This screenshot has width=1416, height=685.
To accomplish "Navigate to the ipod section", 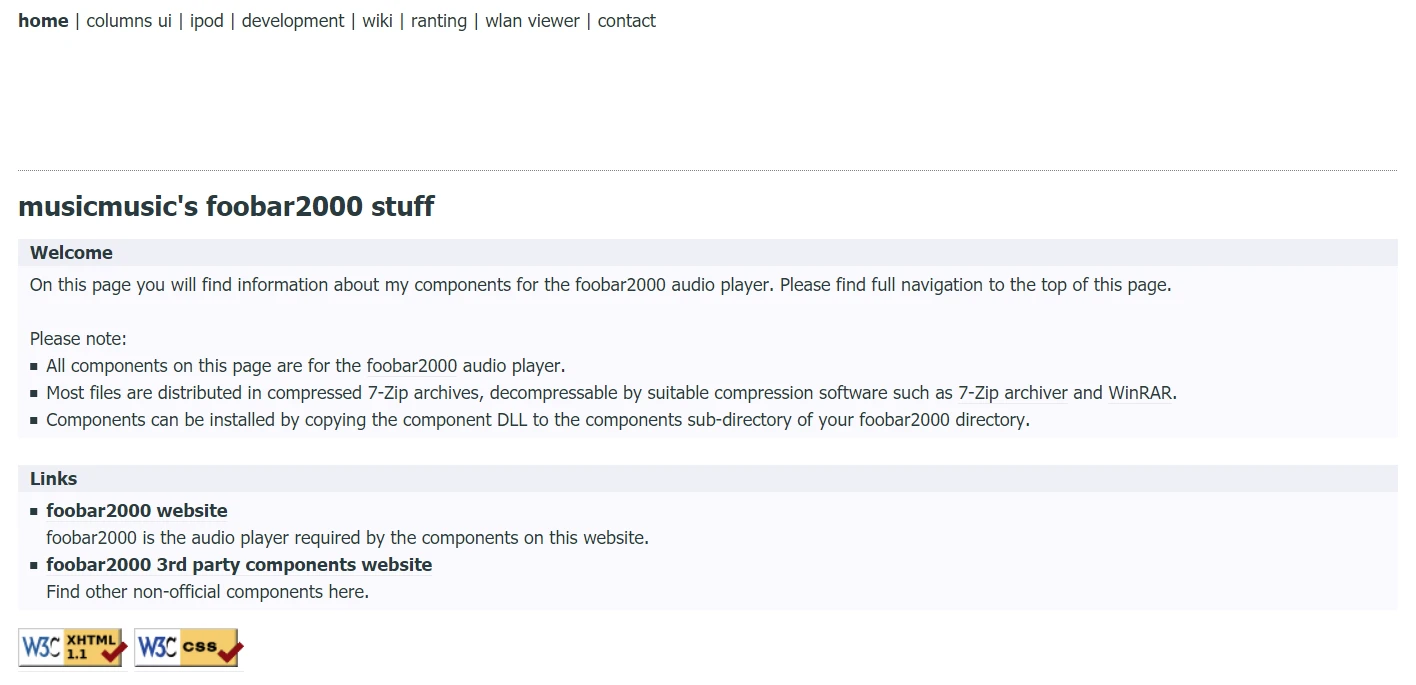I will (x=207, y=21).
